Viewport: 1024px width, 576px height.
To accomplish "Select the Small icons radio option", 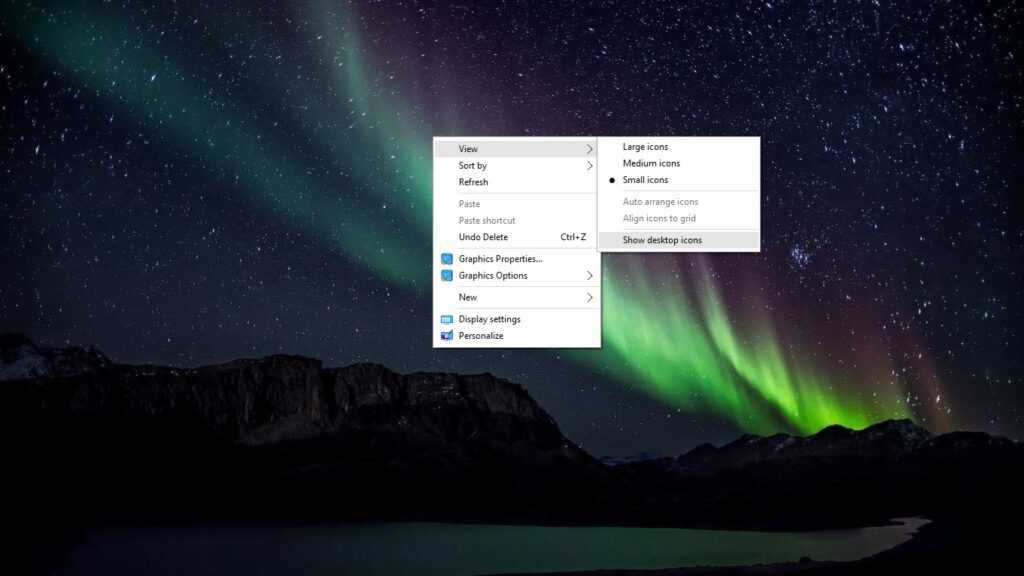I will (x=647, y=180).
